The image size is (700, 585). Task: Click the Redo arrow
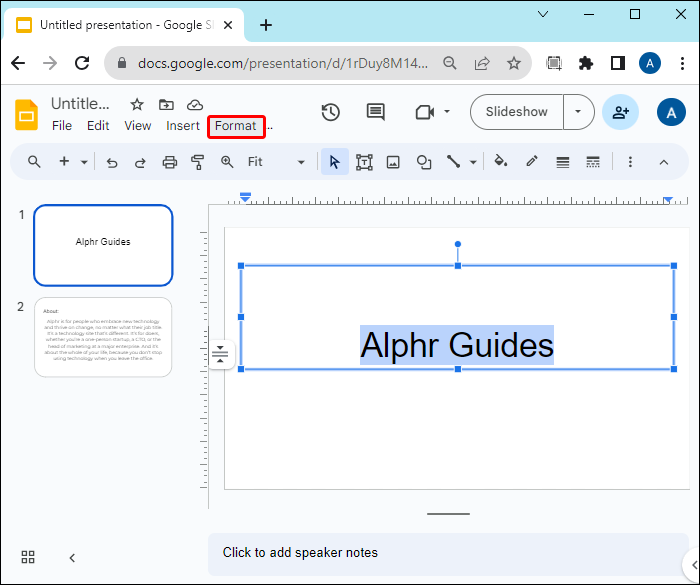(140, 163)
